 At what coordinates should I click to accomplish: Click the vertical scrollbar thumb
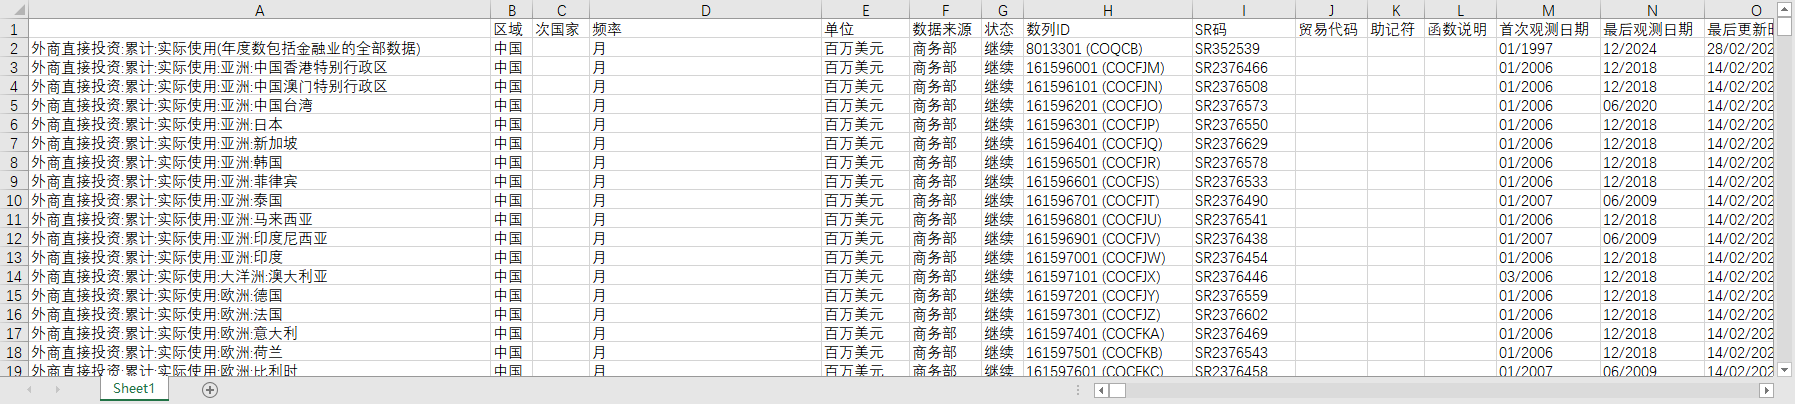click(1785, 27)
